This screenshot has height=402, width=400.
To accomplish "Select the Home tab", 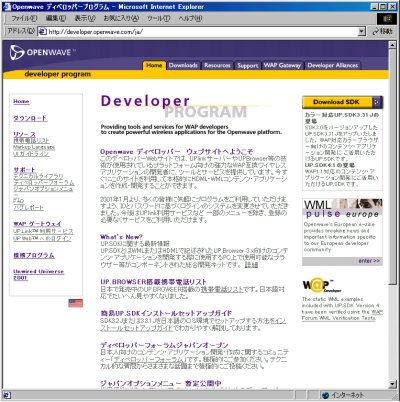I will tap(154, 65).
